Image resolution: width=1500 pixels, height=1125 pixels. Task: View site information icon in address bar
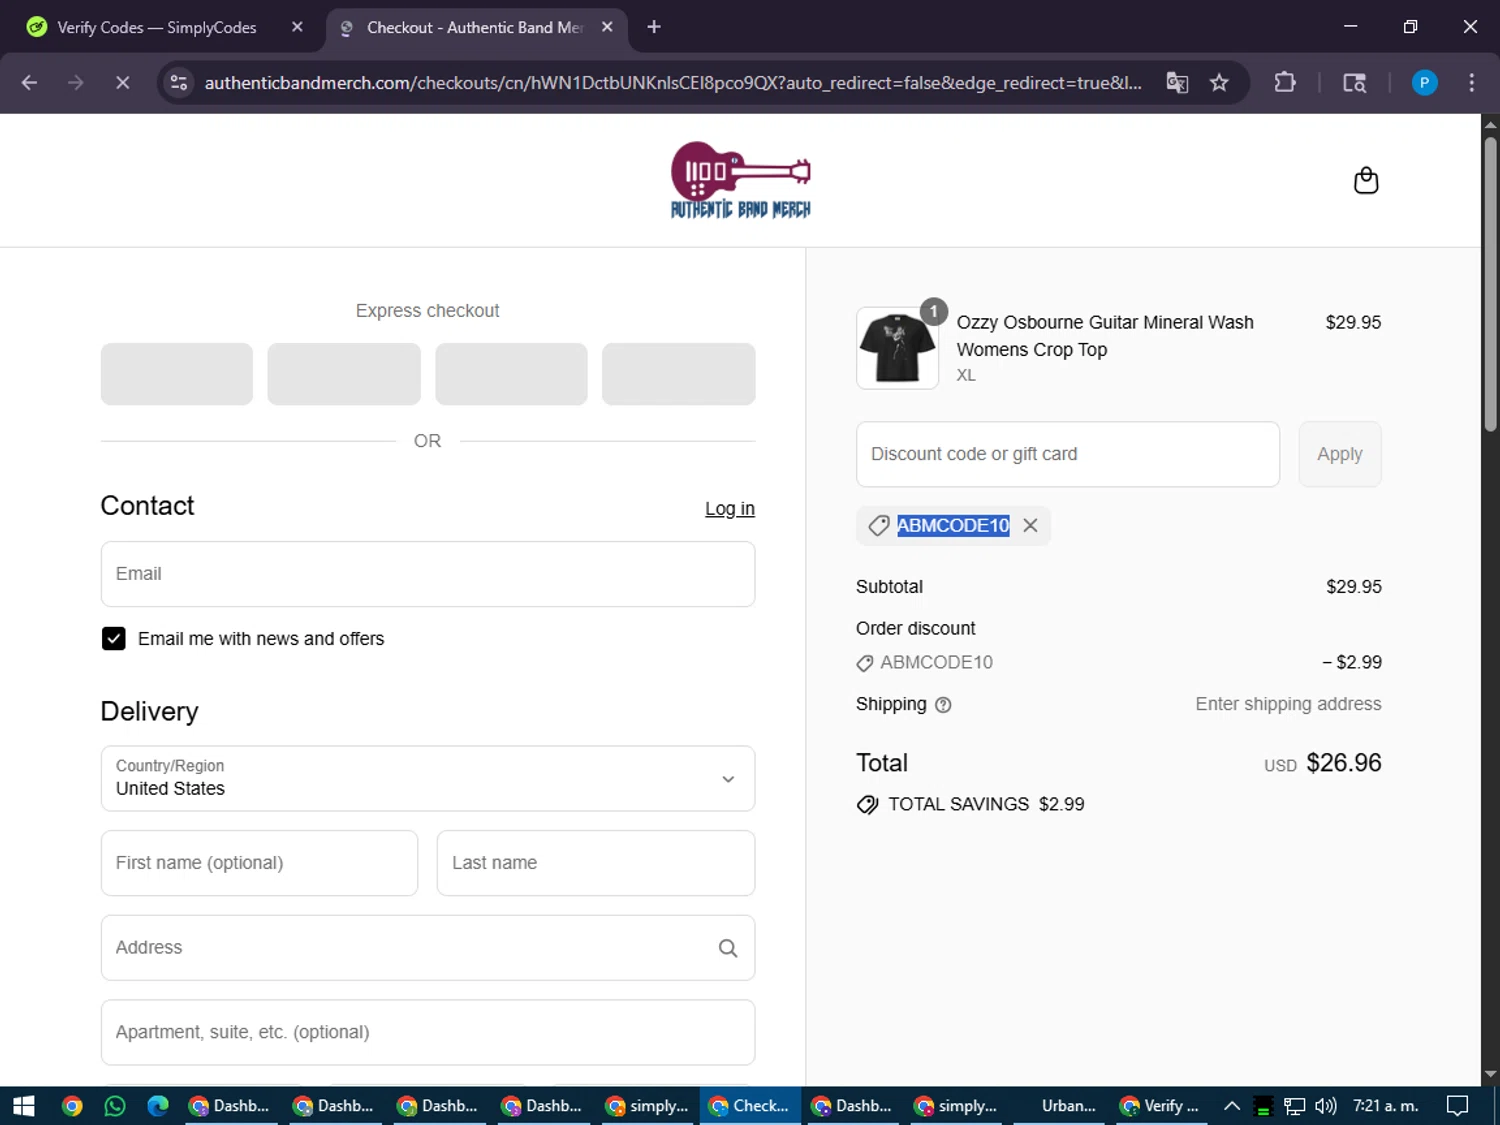pyautogui.click(x=179, y=83)
